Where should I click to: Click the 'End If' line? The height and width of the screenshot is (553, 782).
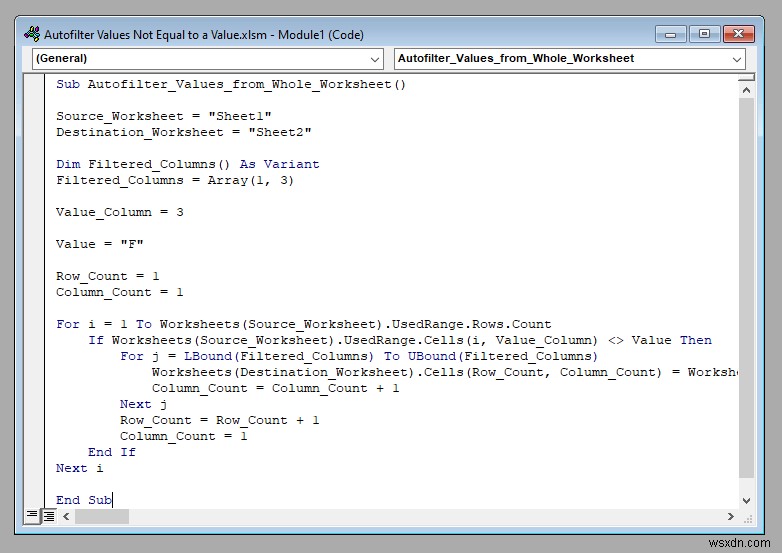click(112, 452)
